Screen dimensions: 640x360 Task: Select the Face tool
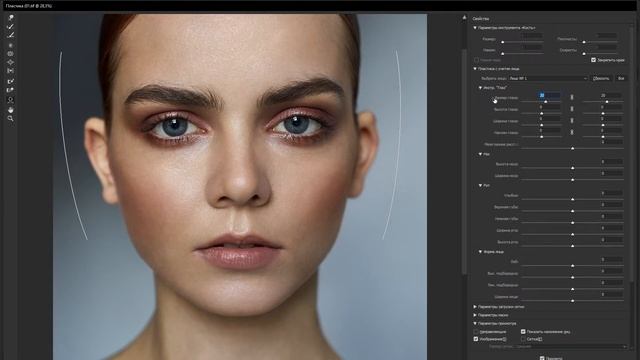11,100
